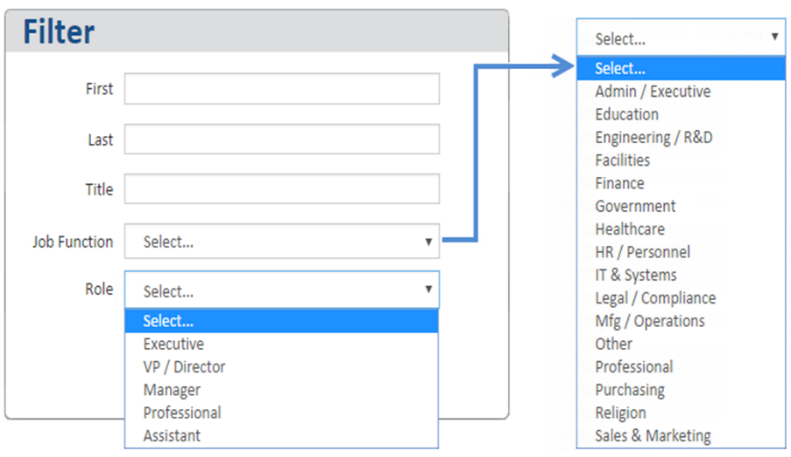Pick Finance from the job function list
This screenshot has height=457, width=791.
(681, 183)
